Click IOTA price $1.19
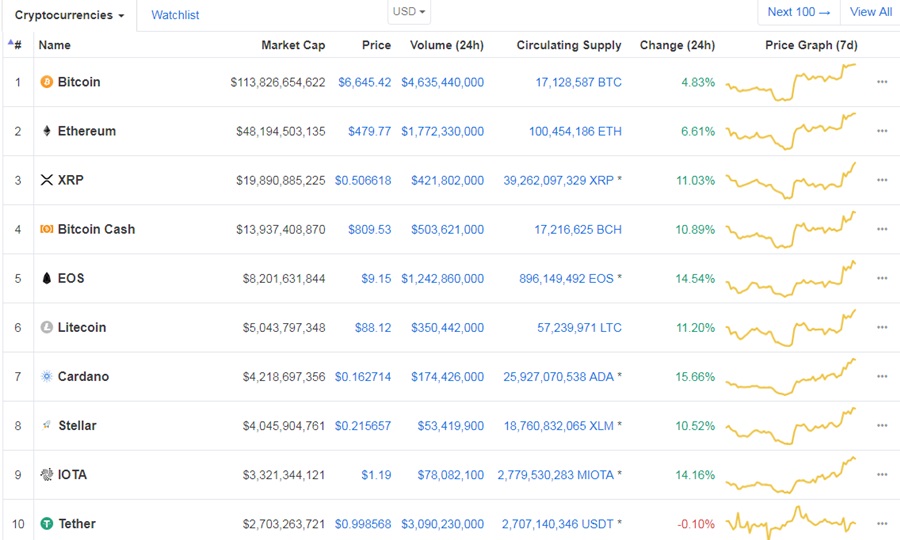This screenshot has width=900, height=540. (x=376, y=475)
